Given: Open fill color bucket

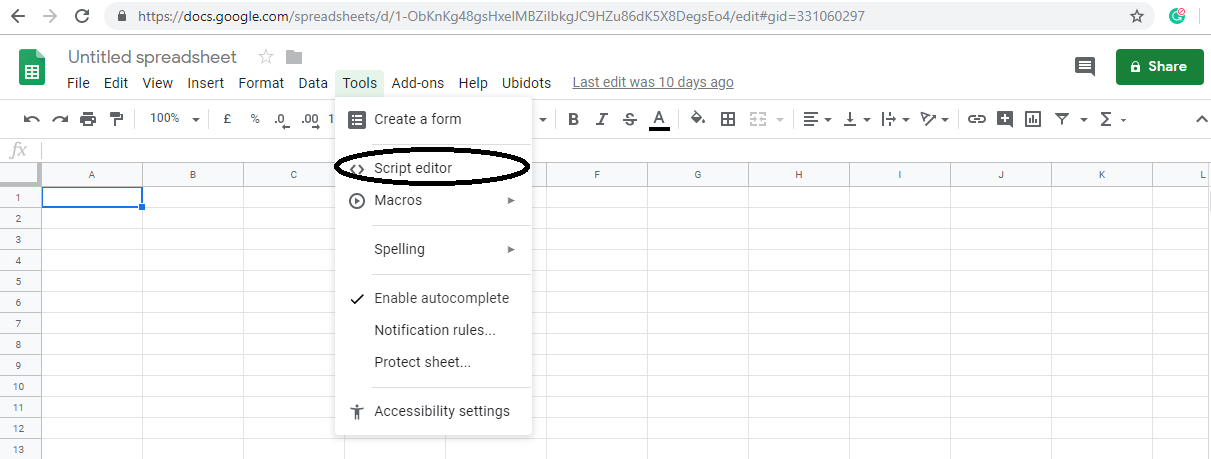Looking at the screenshot, I should [x=698, y=119].
